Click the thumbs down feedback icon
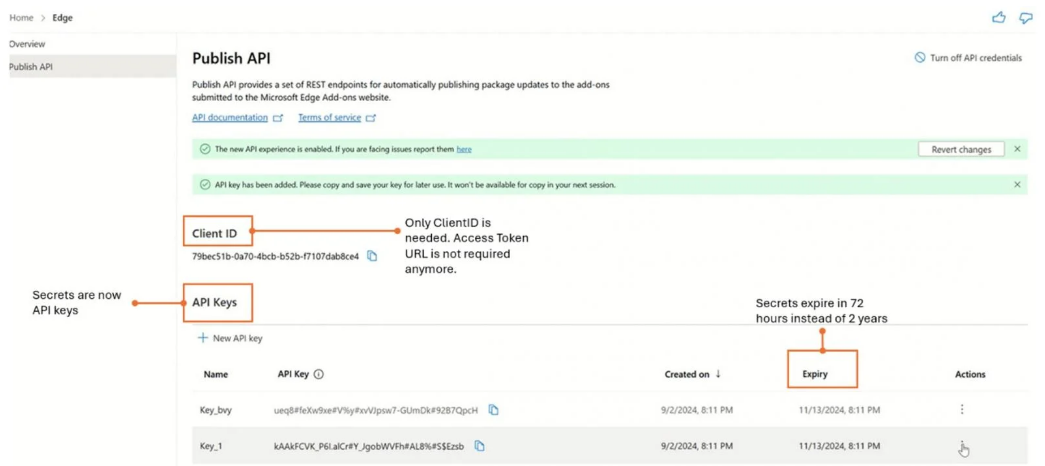 click(1026, 18)
